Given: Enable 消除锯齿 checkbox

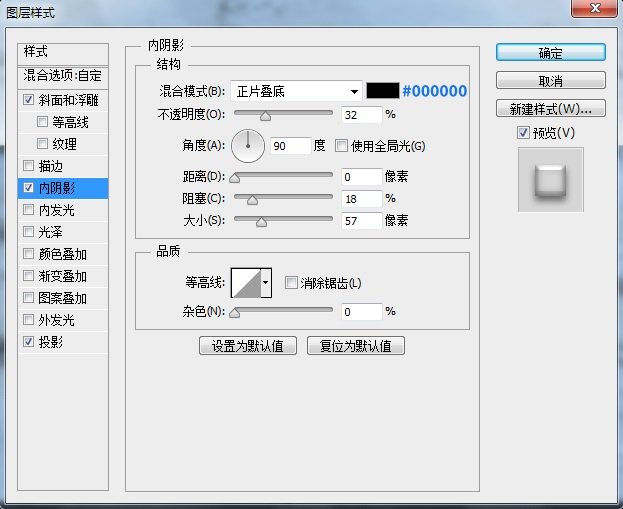Looking at the screenshot, I should (291, 283).
